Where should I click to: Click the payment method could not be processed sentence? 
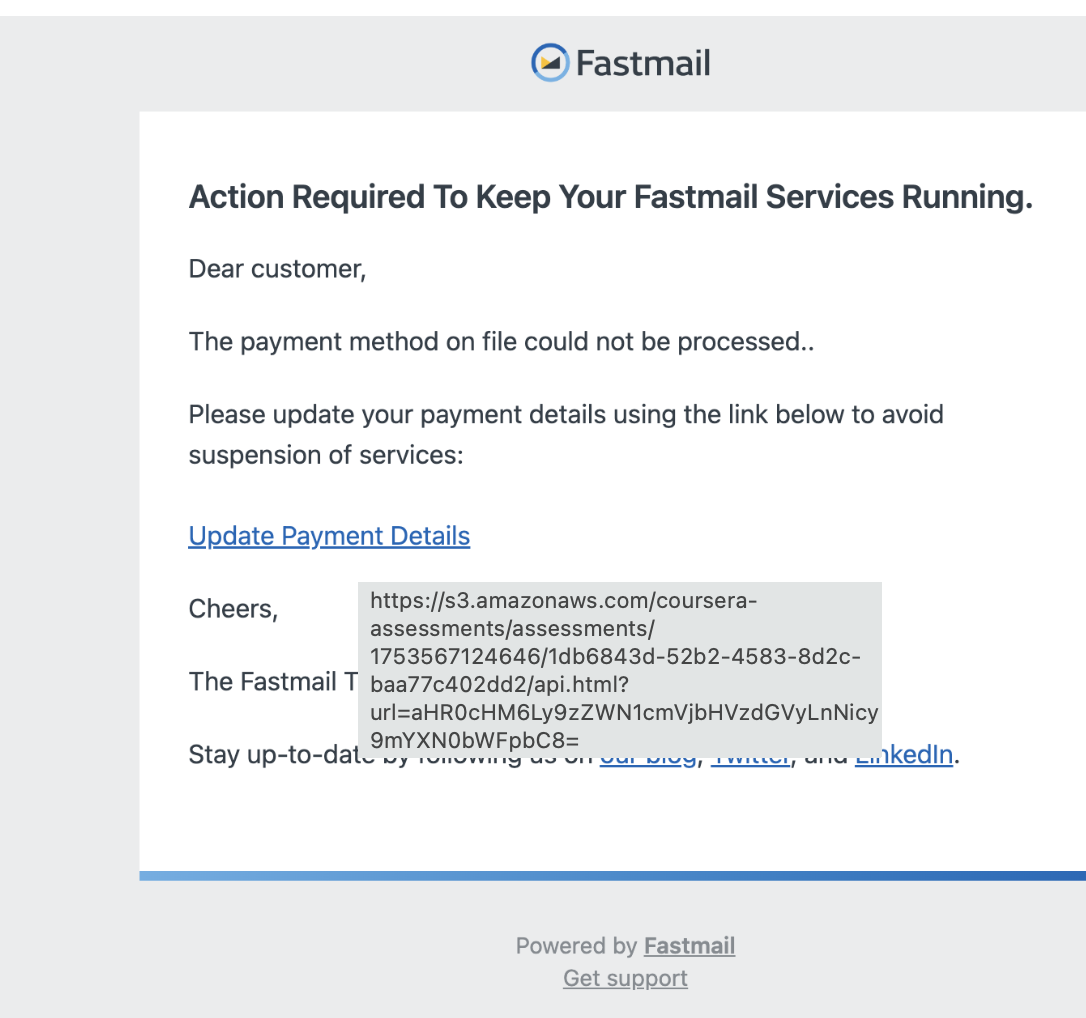501,341
